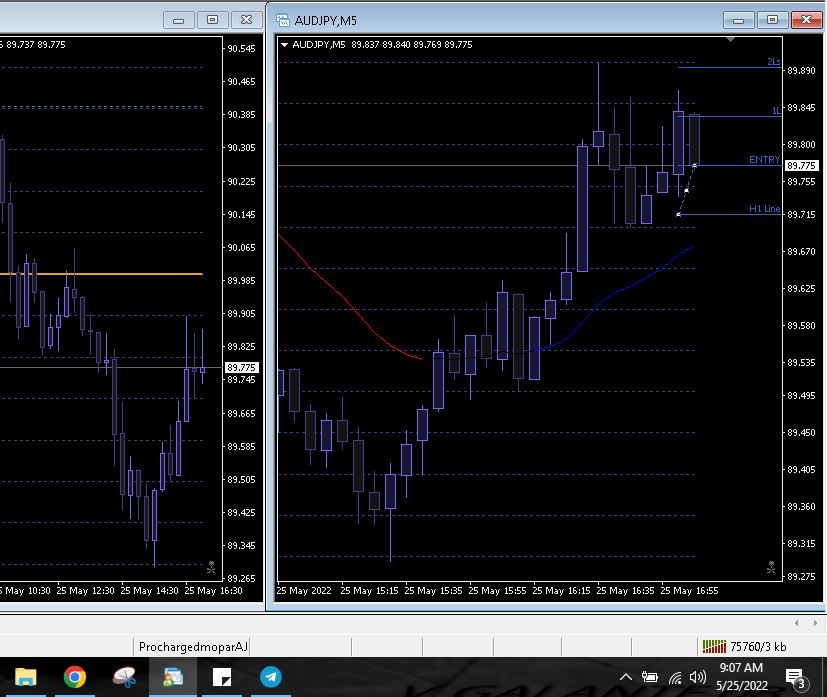The image size is (827, 697).
Task: Select the H1 Line label
Action: tap(764, 209)
